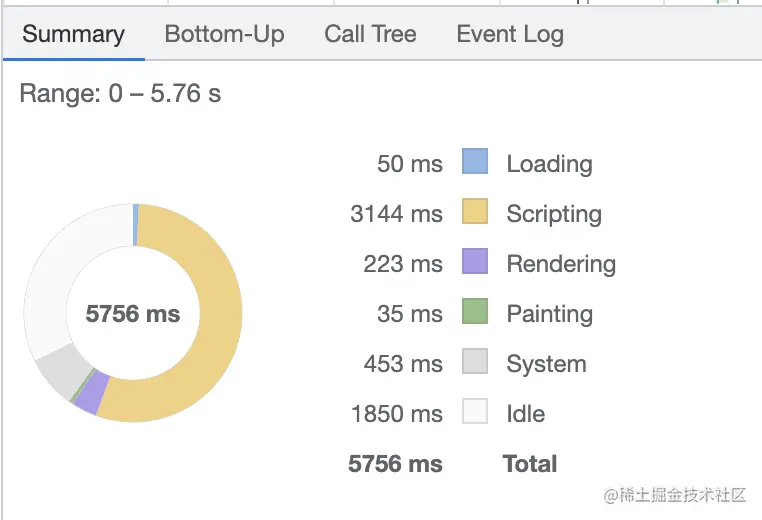Select the Call Tree tab
This screenshot has width=762, height=520.
pyautogui.click(x=370, y=34)
